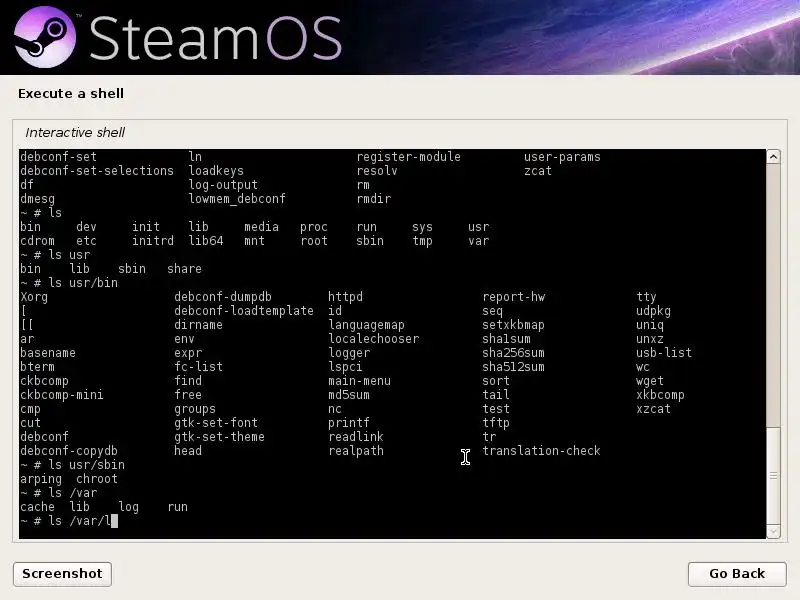Click the 'setxkbmap' entry

tap(513, 325)
